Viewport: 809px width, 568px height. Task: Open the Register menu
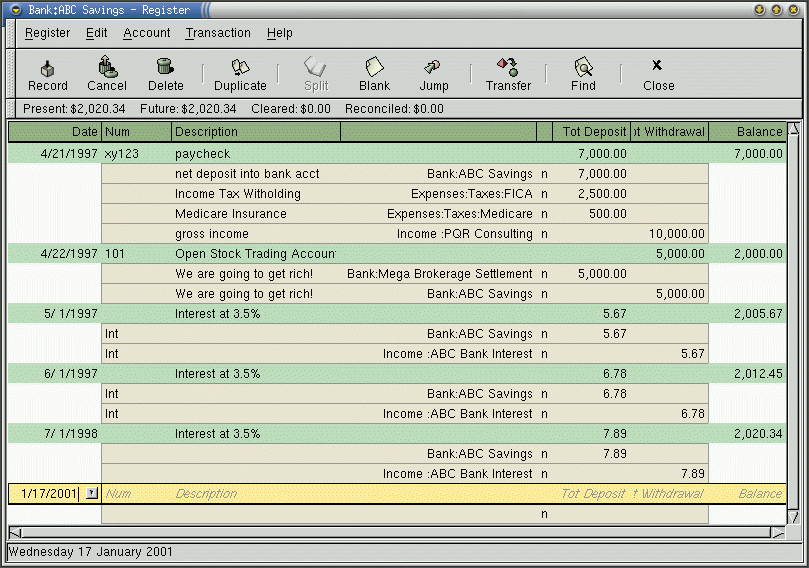48,33
